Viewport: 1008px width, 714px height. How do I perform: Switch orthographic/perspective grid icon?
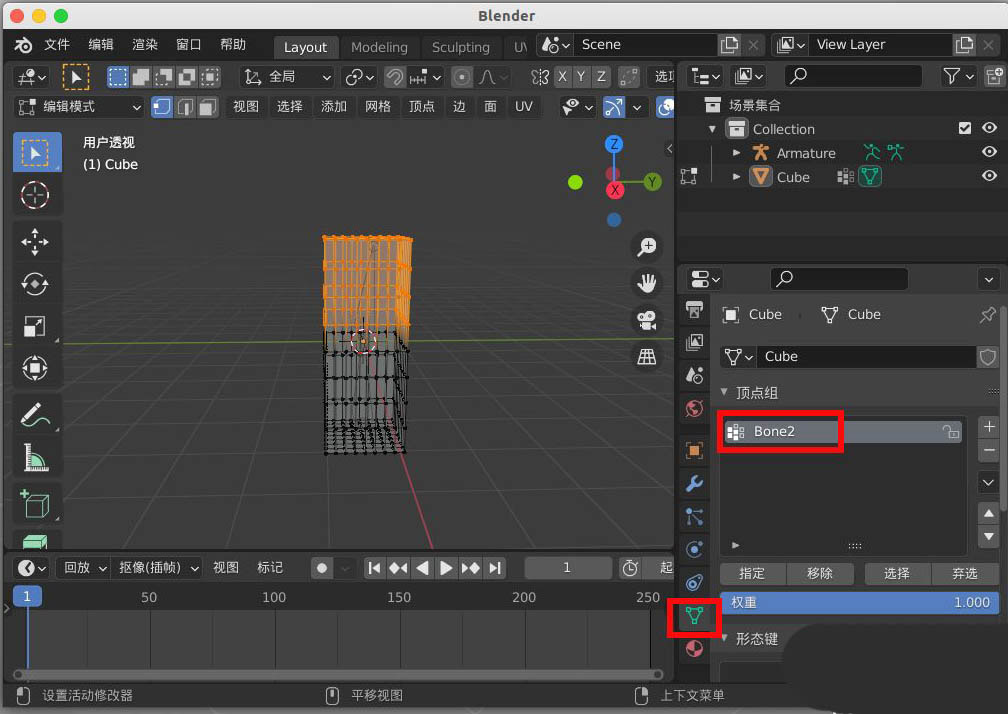647,356
